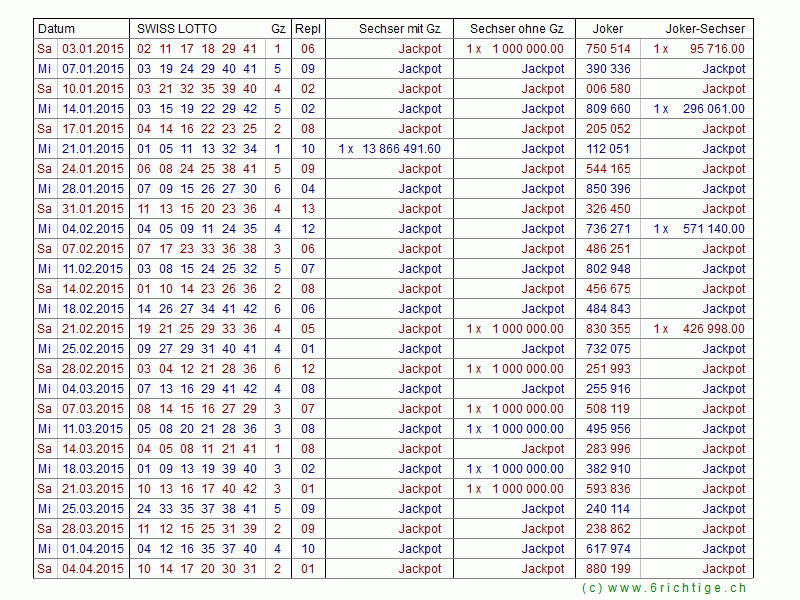Click the 571 140.00 Joker-Sechser prize
800x600 pixels.
(x=712, y=229)
